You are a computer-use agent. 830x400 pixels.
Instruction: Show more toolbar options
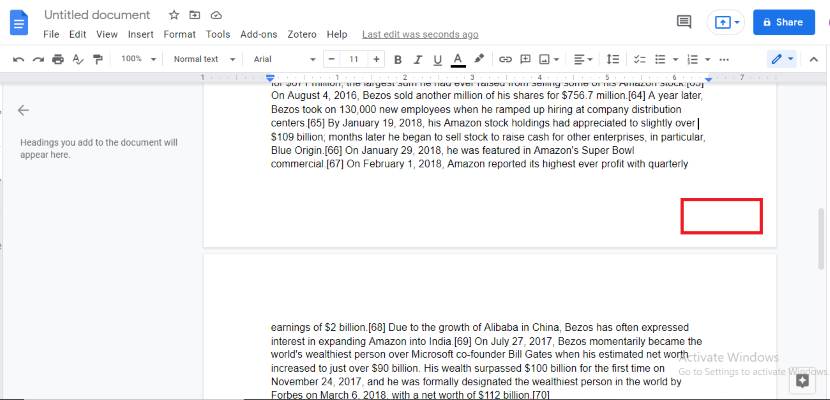click(x=725, y=59)
